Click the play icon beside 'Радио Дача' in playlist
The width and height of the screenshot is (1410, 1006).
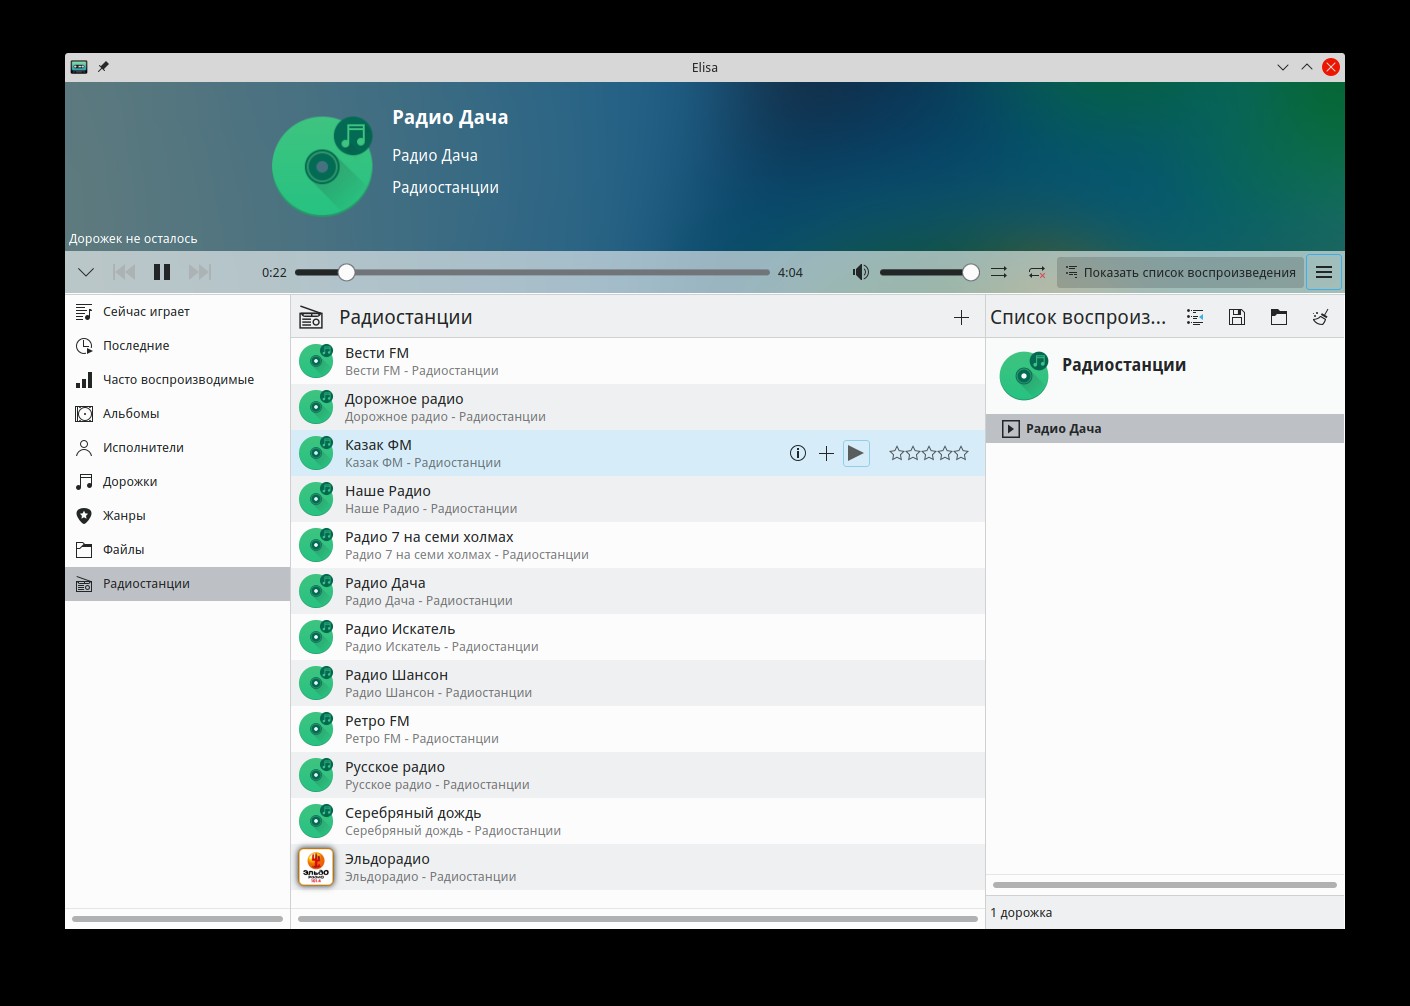[x=1010, y=429]
